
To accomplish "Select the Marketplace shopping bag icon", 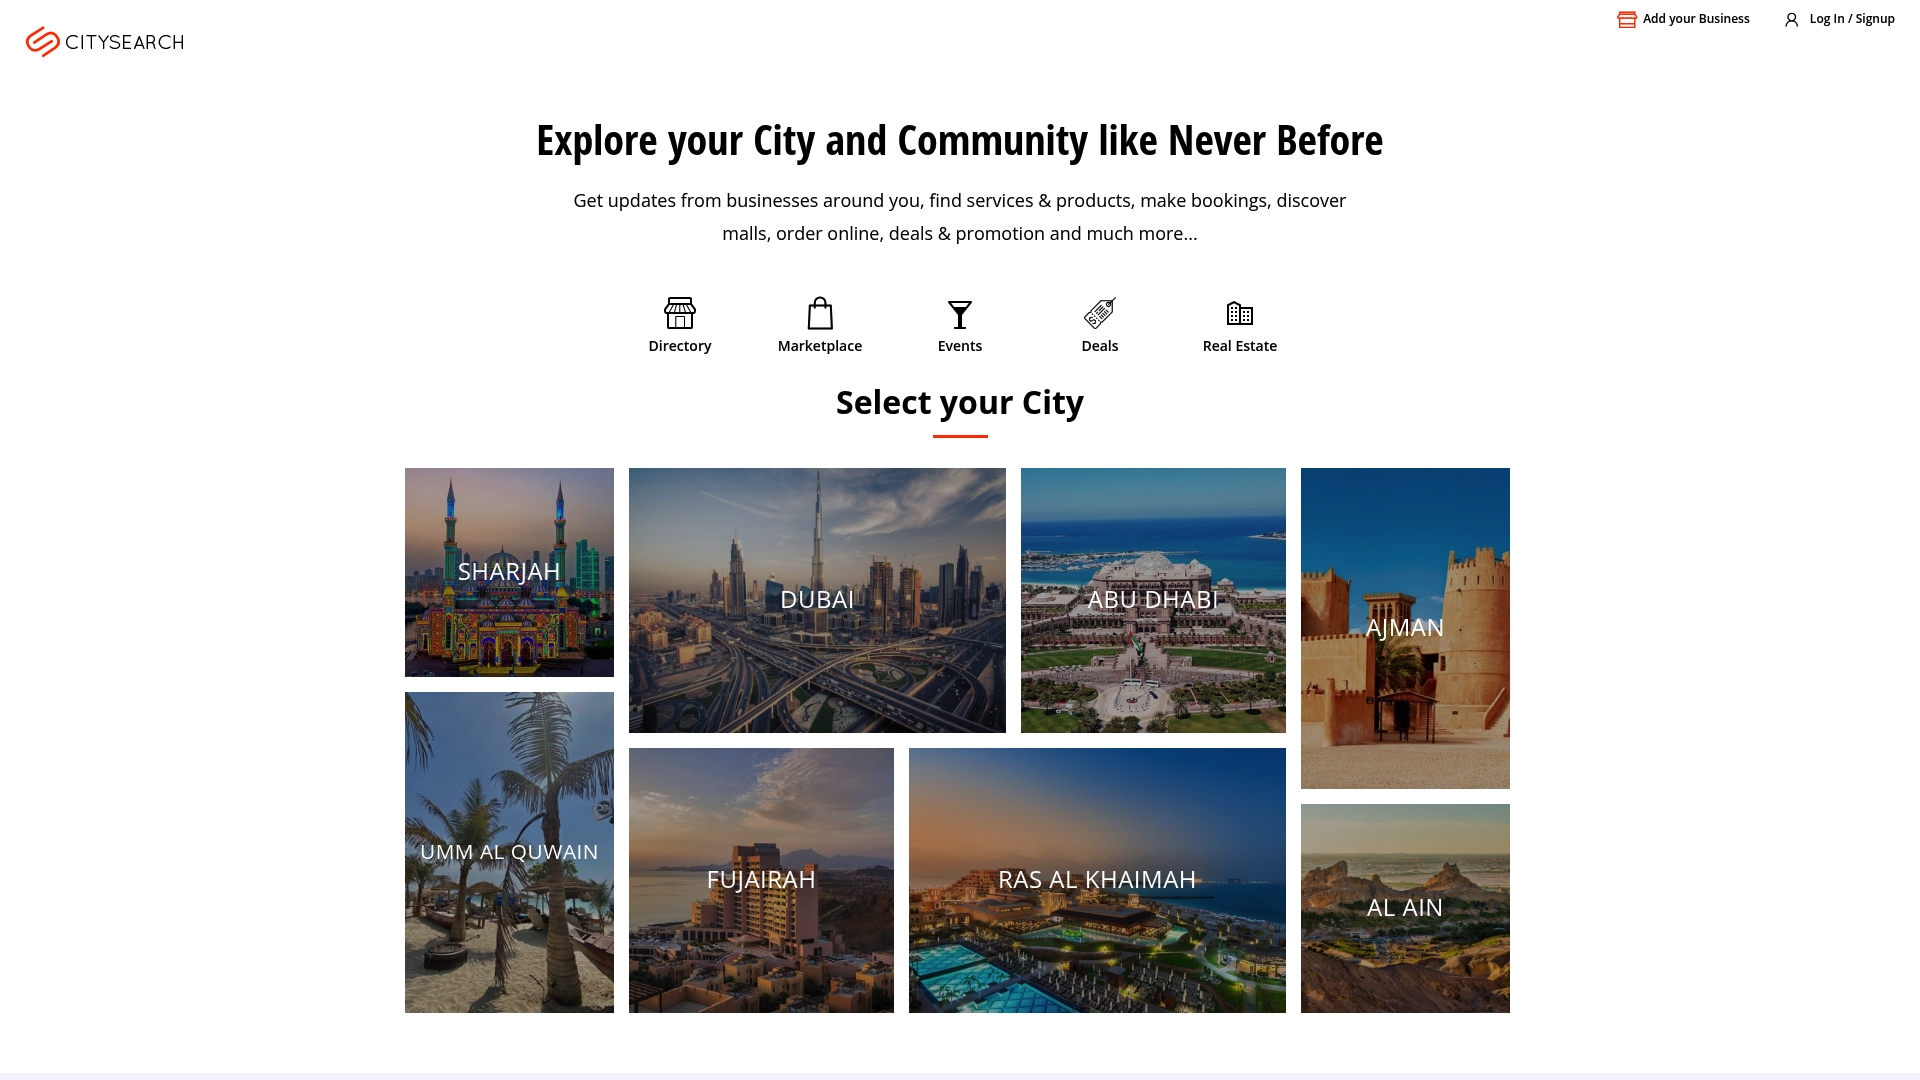I will click(x=820, y=313).
